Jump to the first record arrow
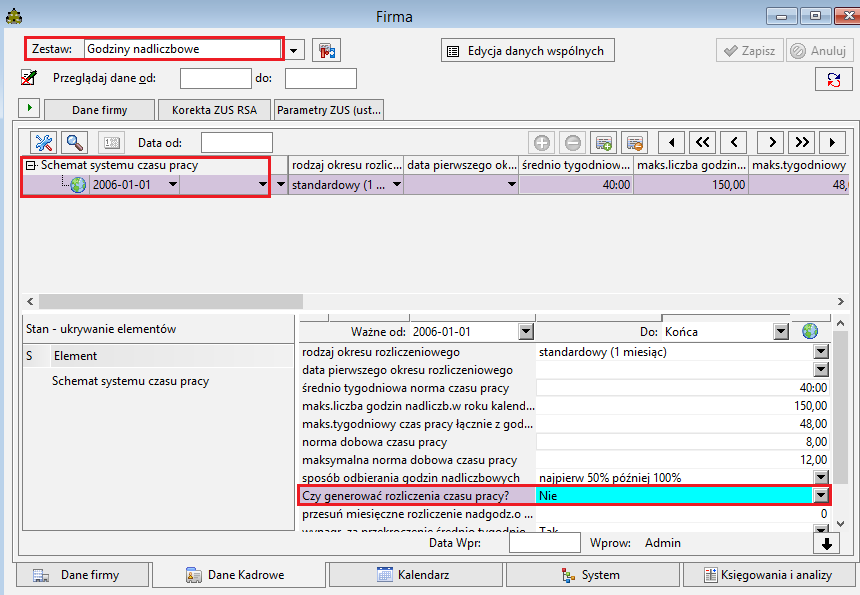This screenshot has width=860, height=595. coord(671,143)
